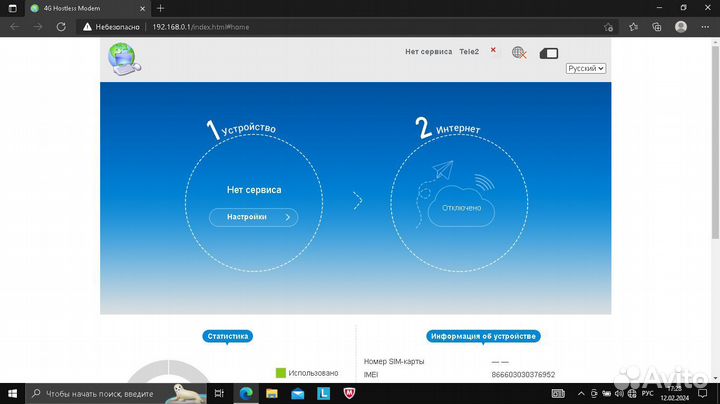Close the 4G Hostless Modem tab
Image resolution: width=720 pixels, height=404 pixels.
(142, 8)
